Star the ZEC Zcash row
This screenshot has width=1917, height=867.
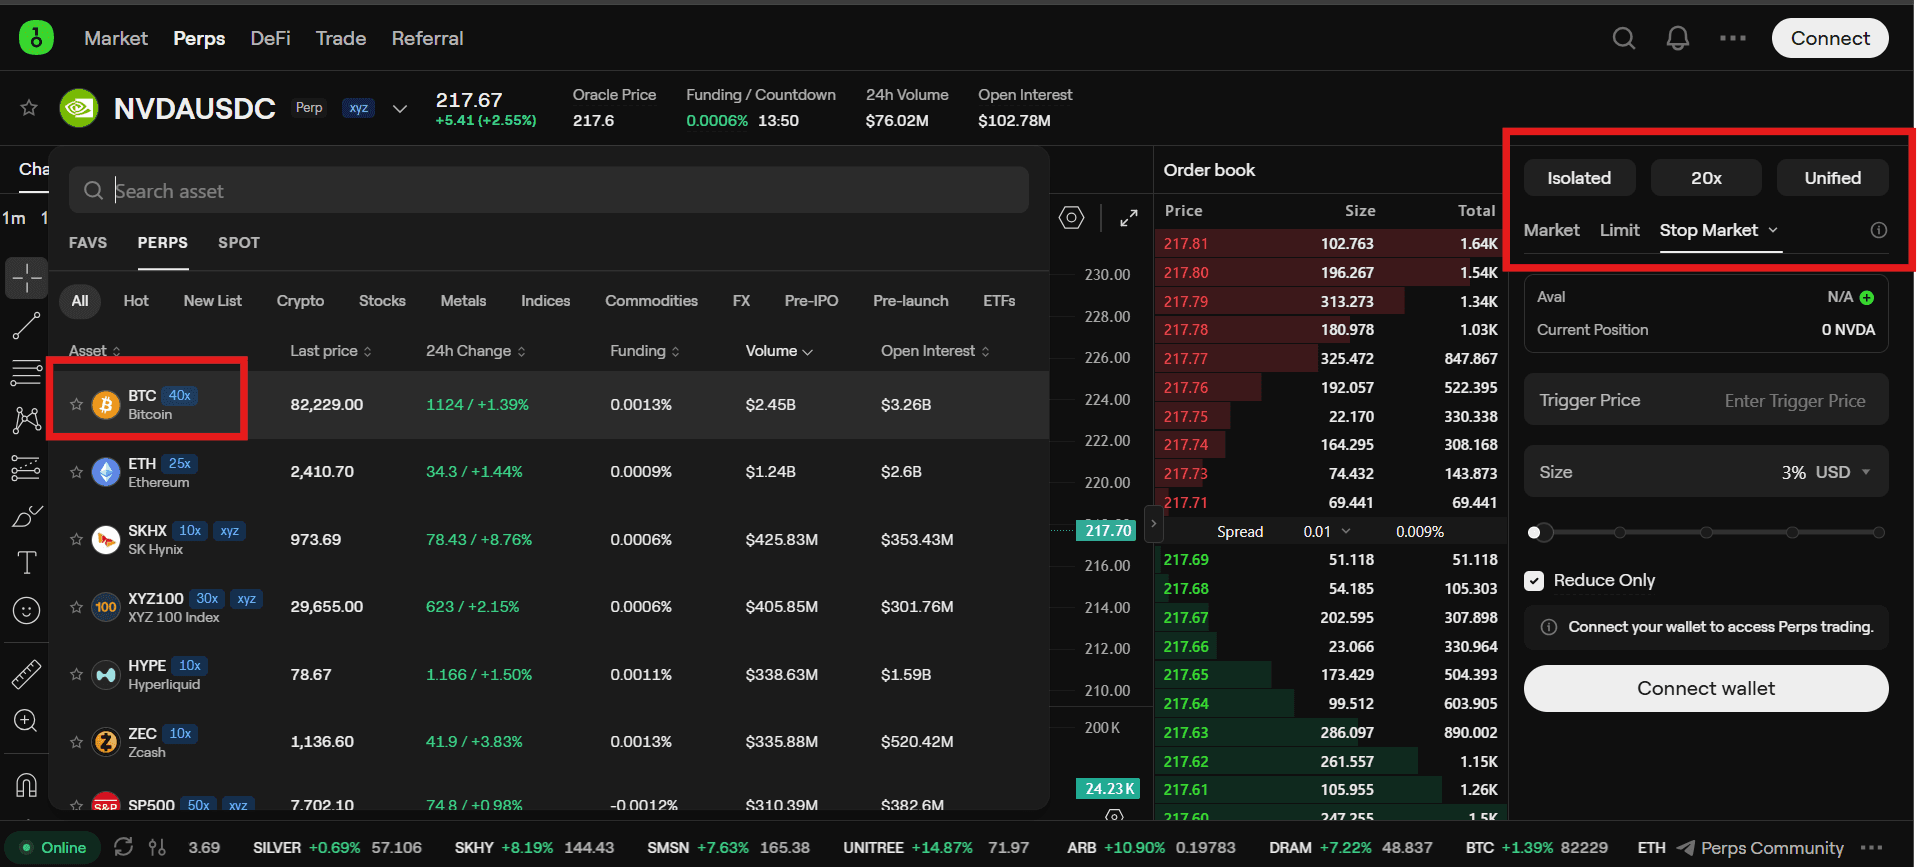76,742
